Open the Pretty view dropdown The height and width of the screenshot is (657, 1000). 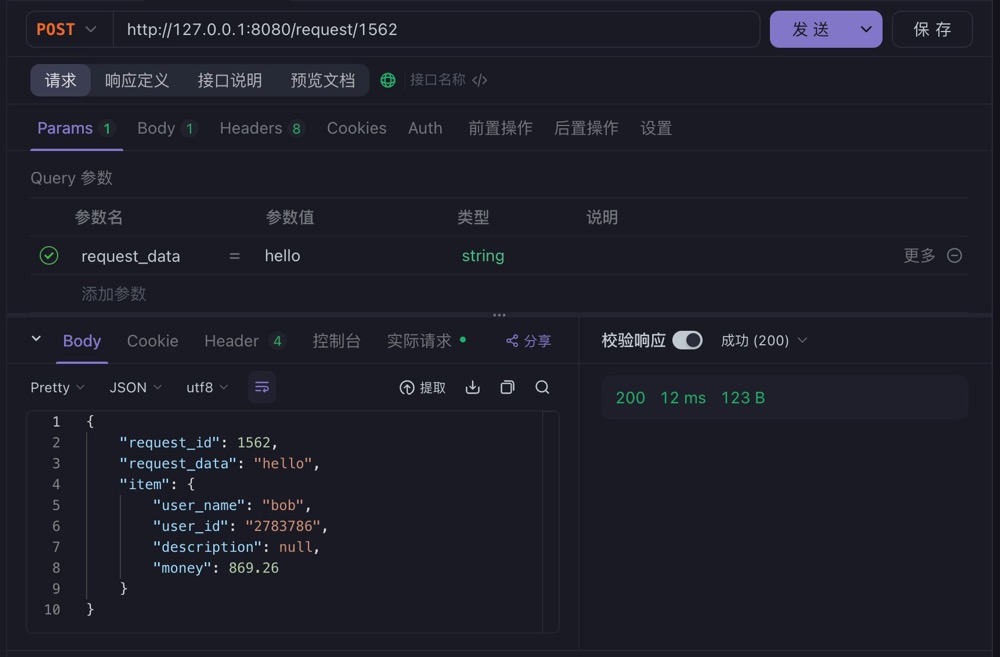click(56, 387)
